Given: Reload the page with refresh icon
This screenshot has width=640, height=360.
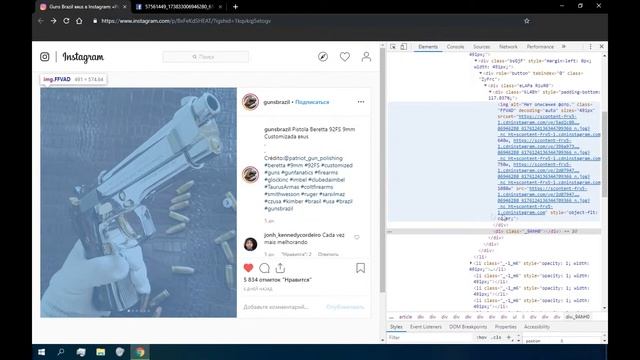Looking at the screenshot, I should [x=66, y=21].
